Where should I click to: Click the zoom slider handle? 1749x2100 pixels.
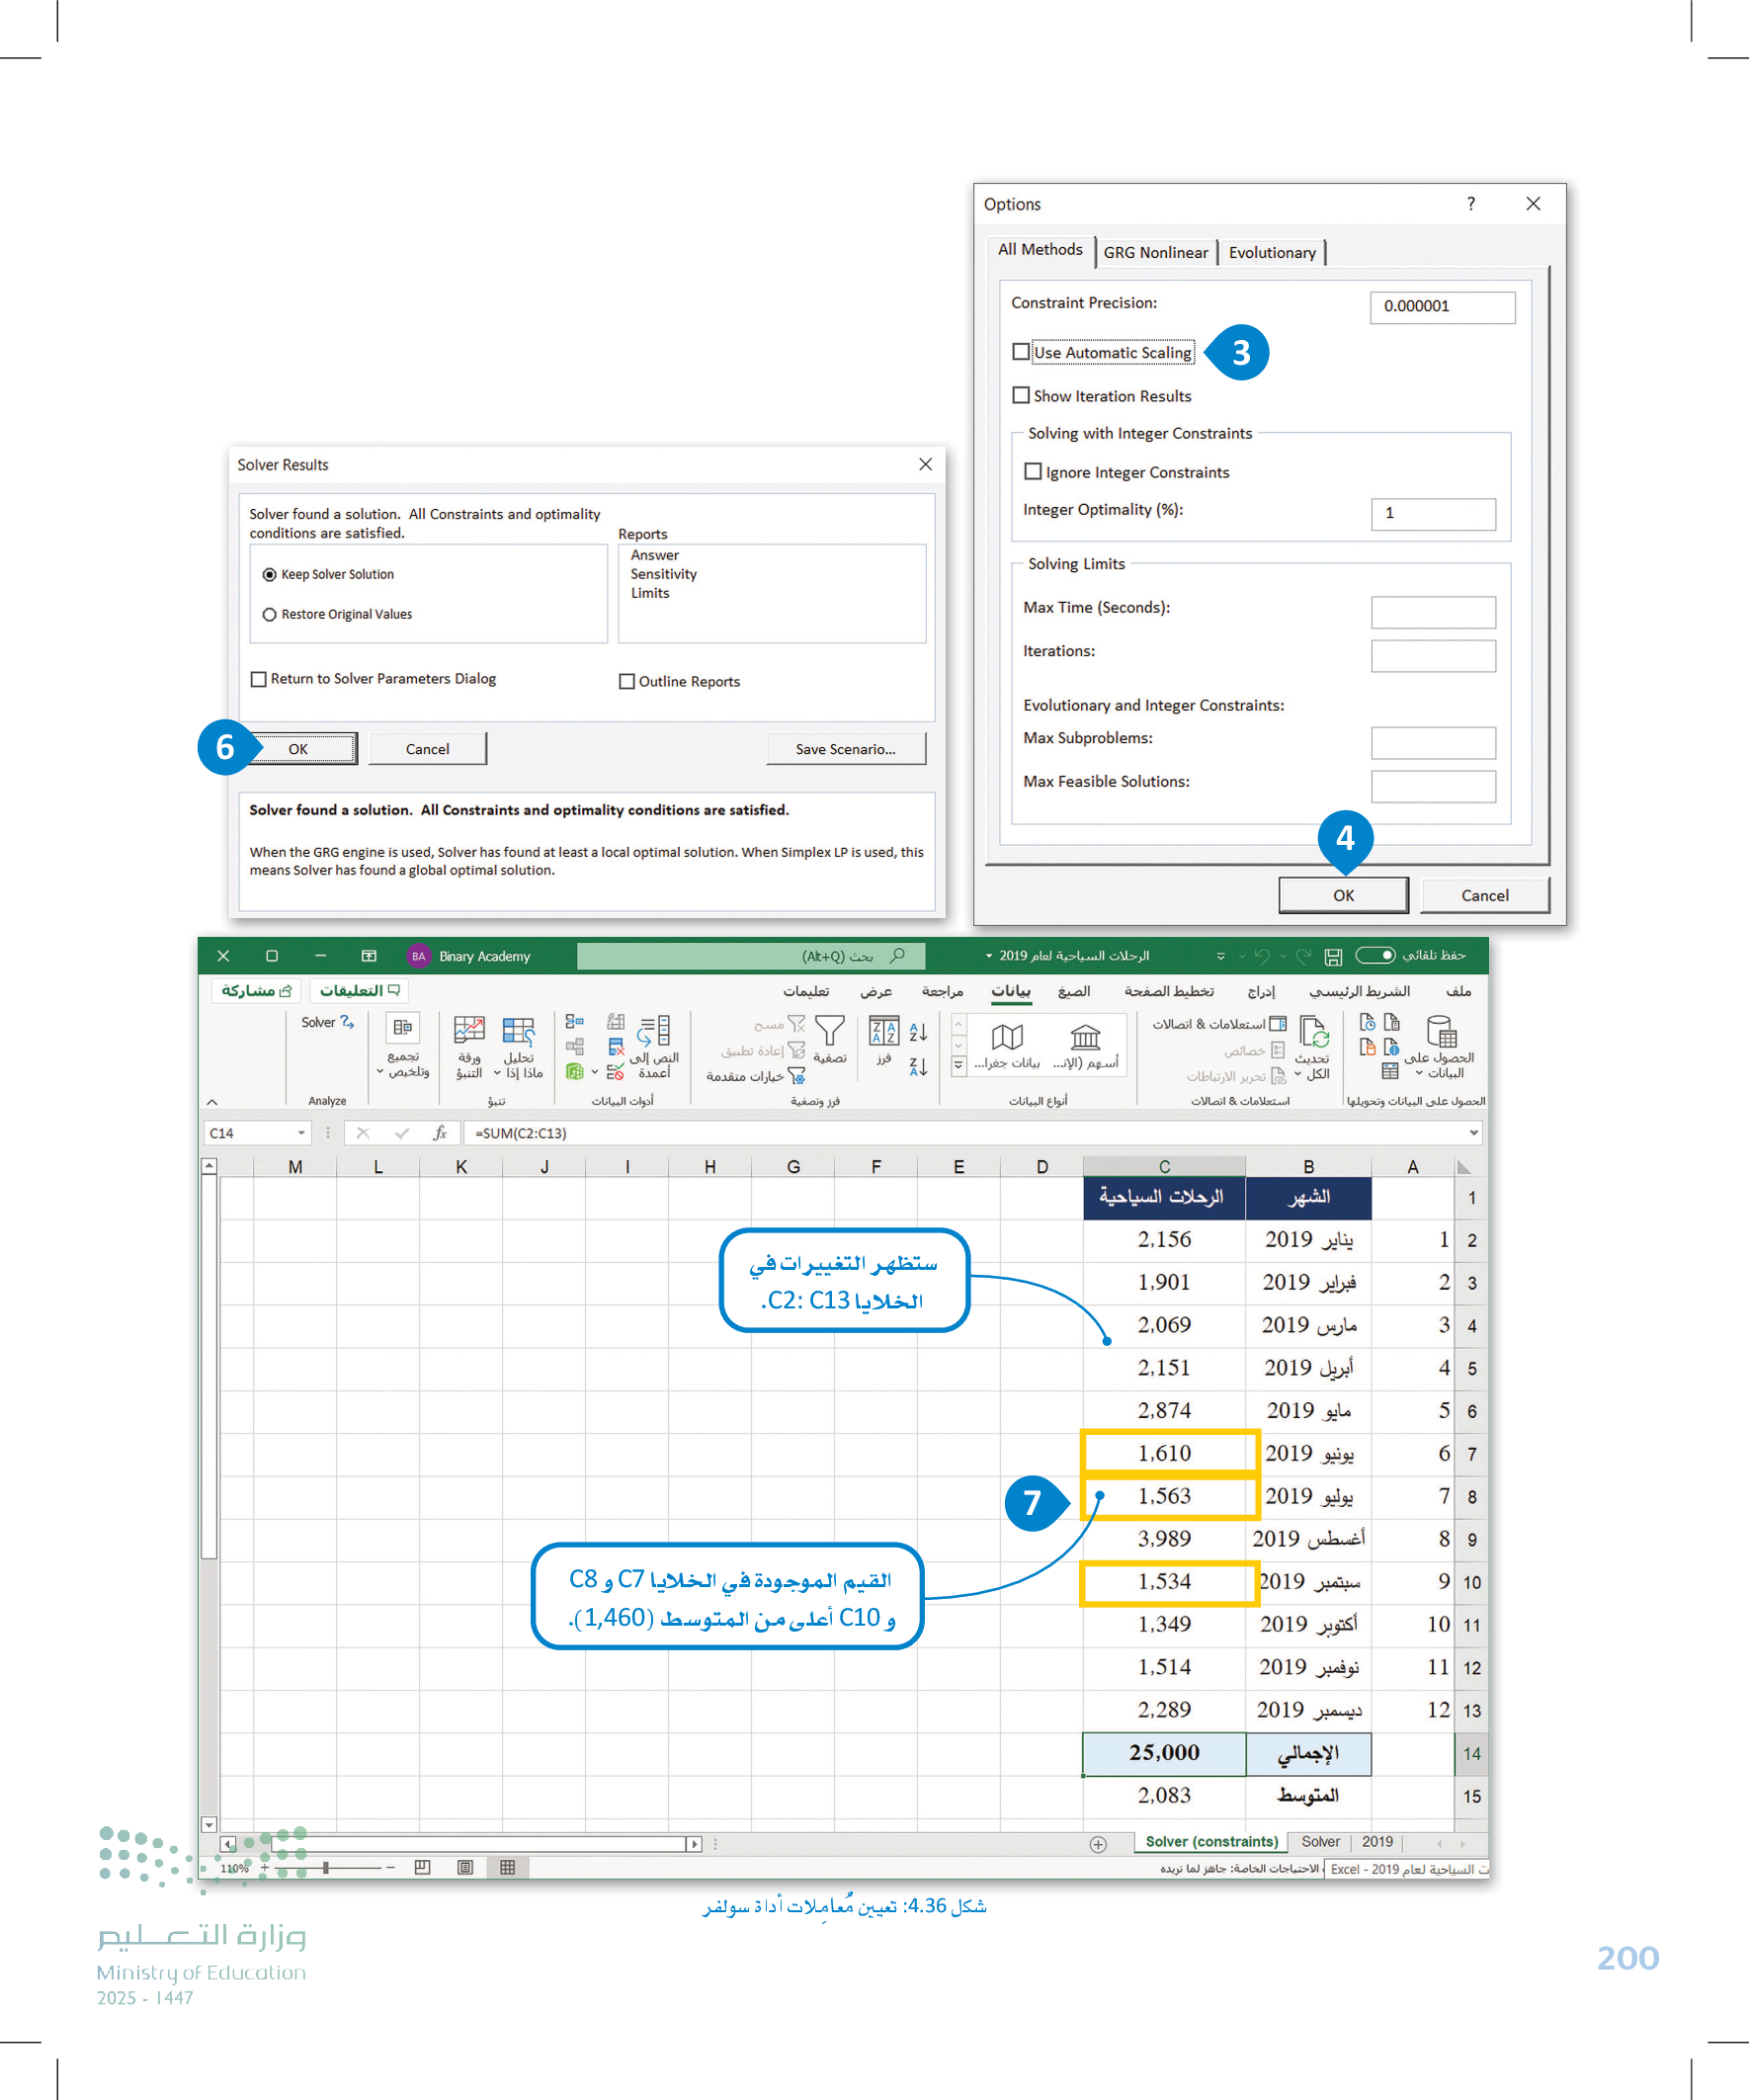pos(326,1868)
